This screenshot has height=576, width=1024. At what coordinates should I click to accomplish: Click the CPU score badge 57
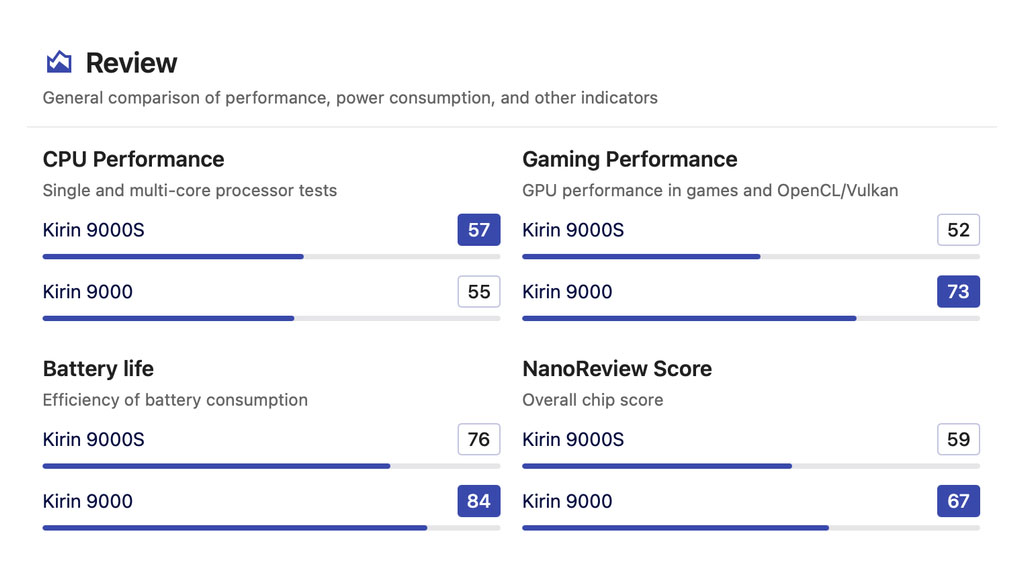coord(479,230)
